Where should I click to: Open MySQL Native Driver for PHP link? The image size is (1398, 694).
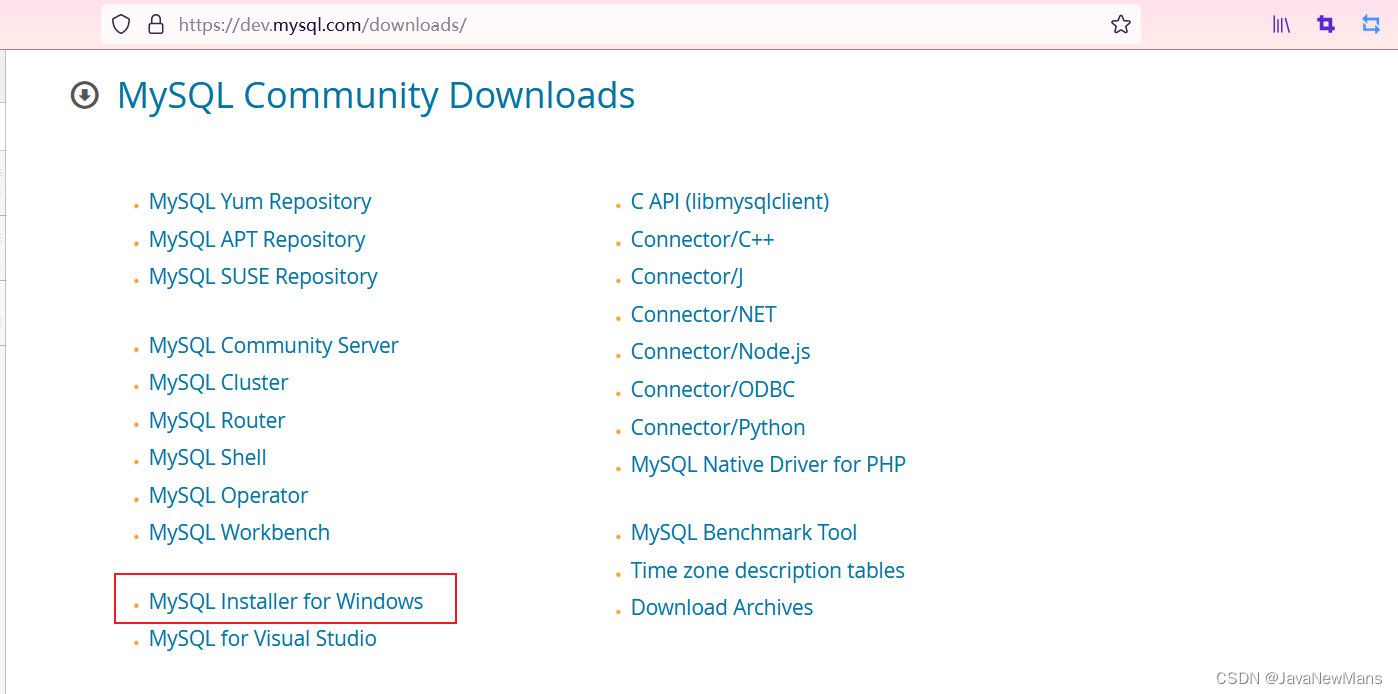pyautogui.click(x=768, y=465)
